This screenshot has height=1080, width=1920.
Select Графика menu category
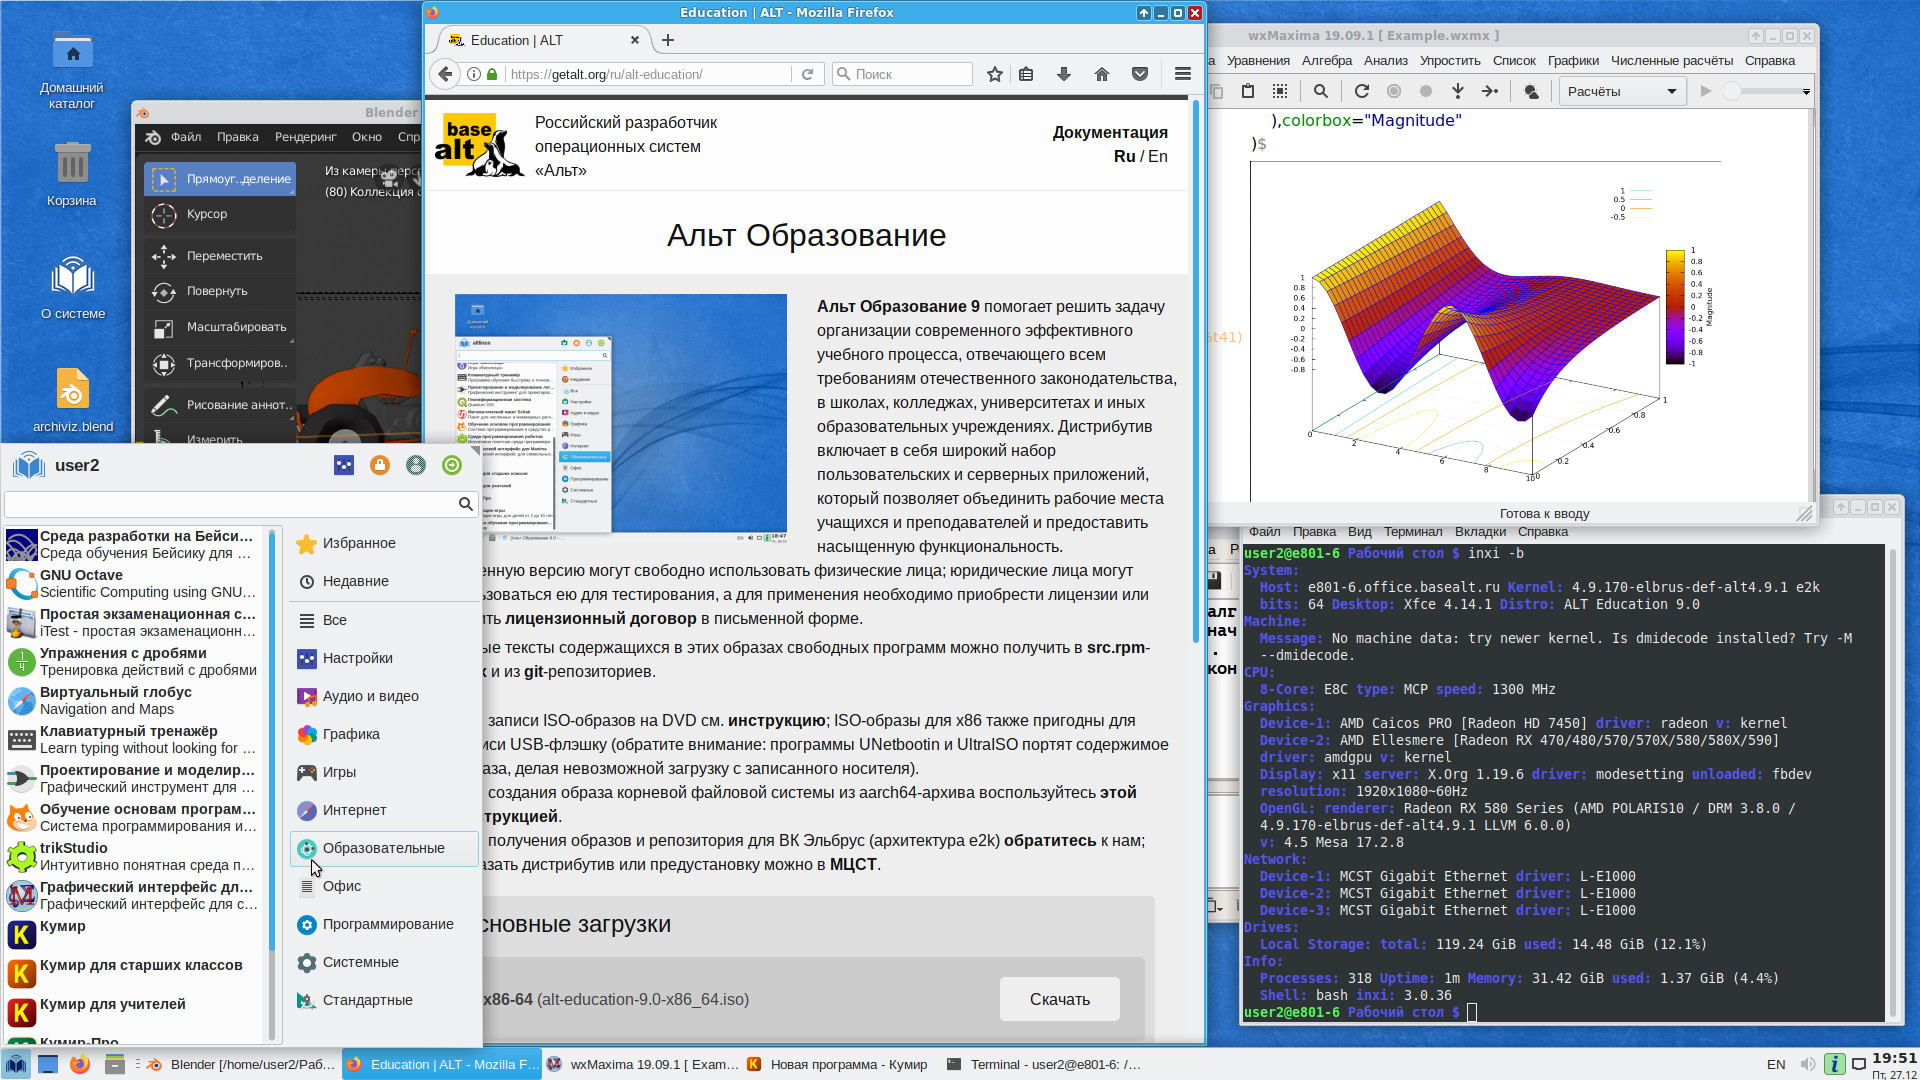(384, 734)
